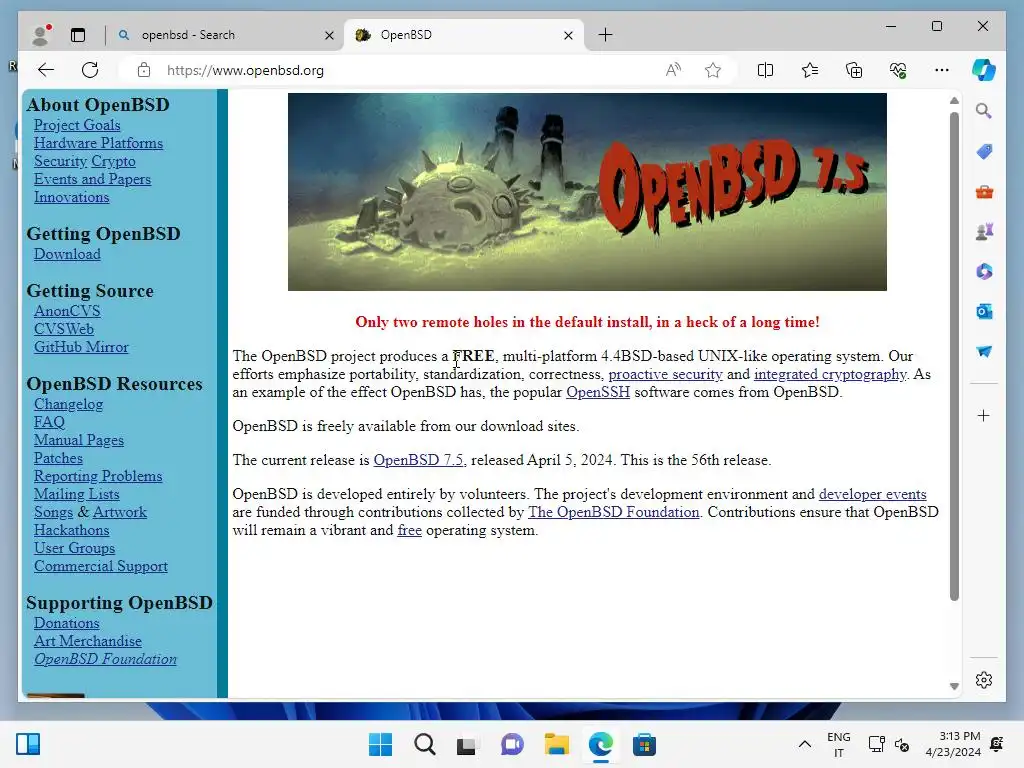Open a new tab with plus button

605,35
